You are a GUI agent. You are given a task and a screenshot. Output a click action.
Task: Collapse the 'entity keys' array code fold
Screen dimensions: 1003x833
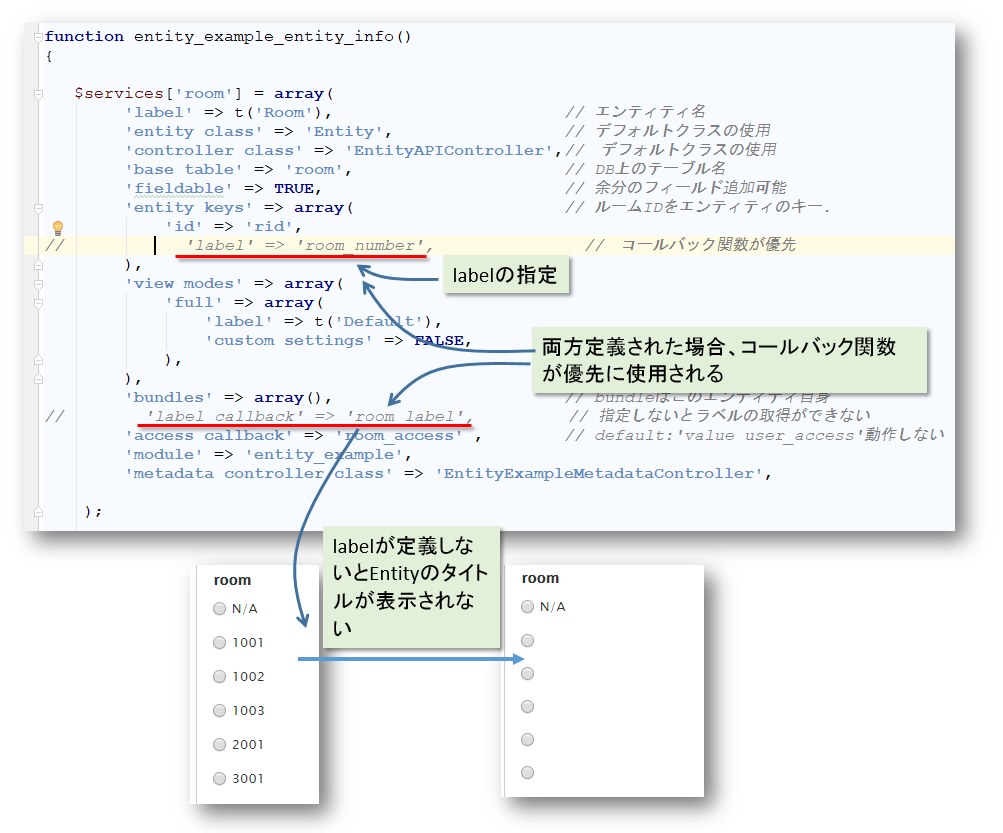36,208
